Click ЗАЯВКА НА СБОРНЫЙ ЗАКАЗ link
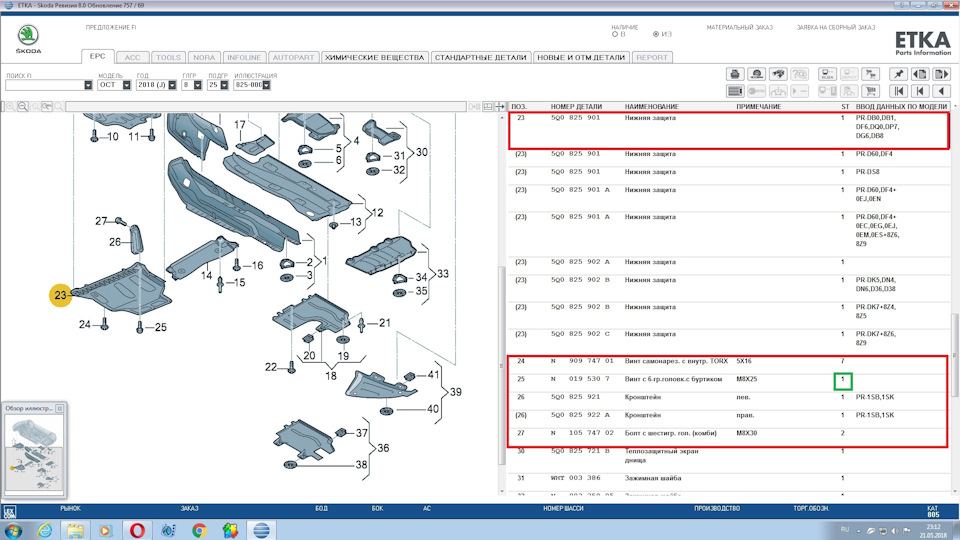Viewport: 960px width, 540px height. pos(836,28)
